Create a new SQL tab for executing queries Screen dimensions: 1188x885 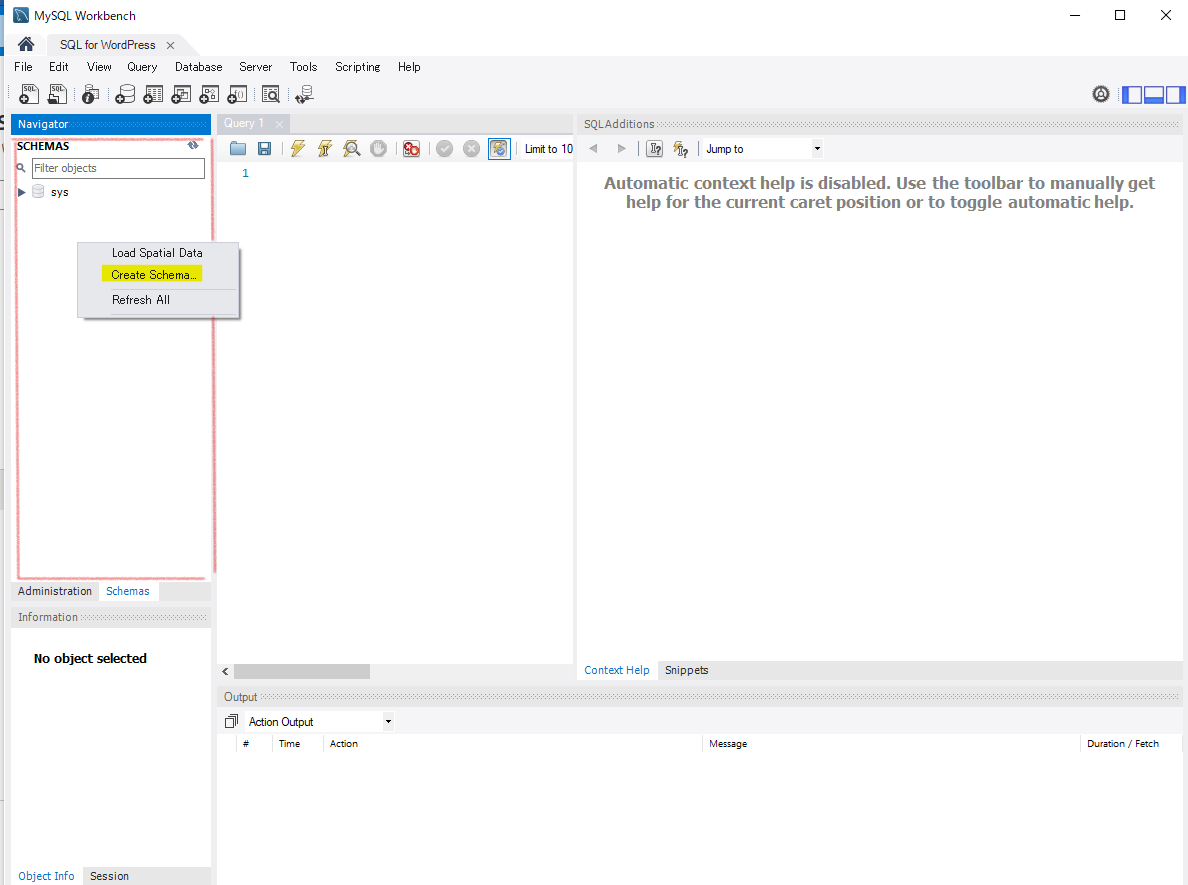29,94
